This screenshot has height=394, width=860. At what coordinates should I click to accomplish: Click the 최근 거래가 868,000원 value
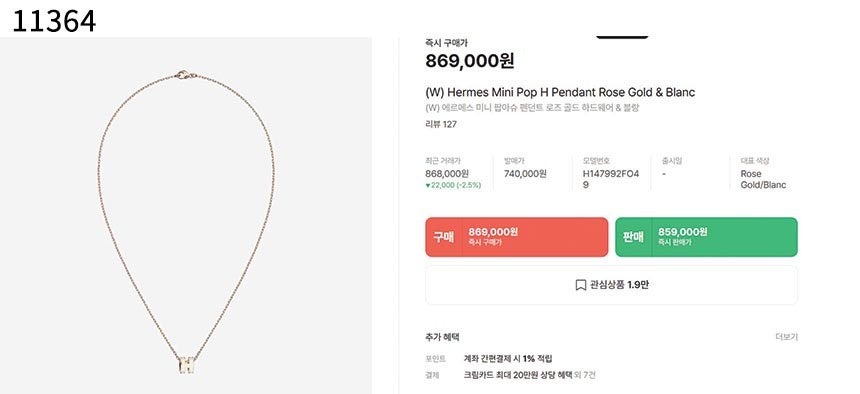(x=447, y=174)
